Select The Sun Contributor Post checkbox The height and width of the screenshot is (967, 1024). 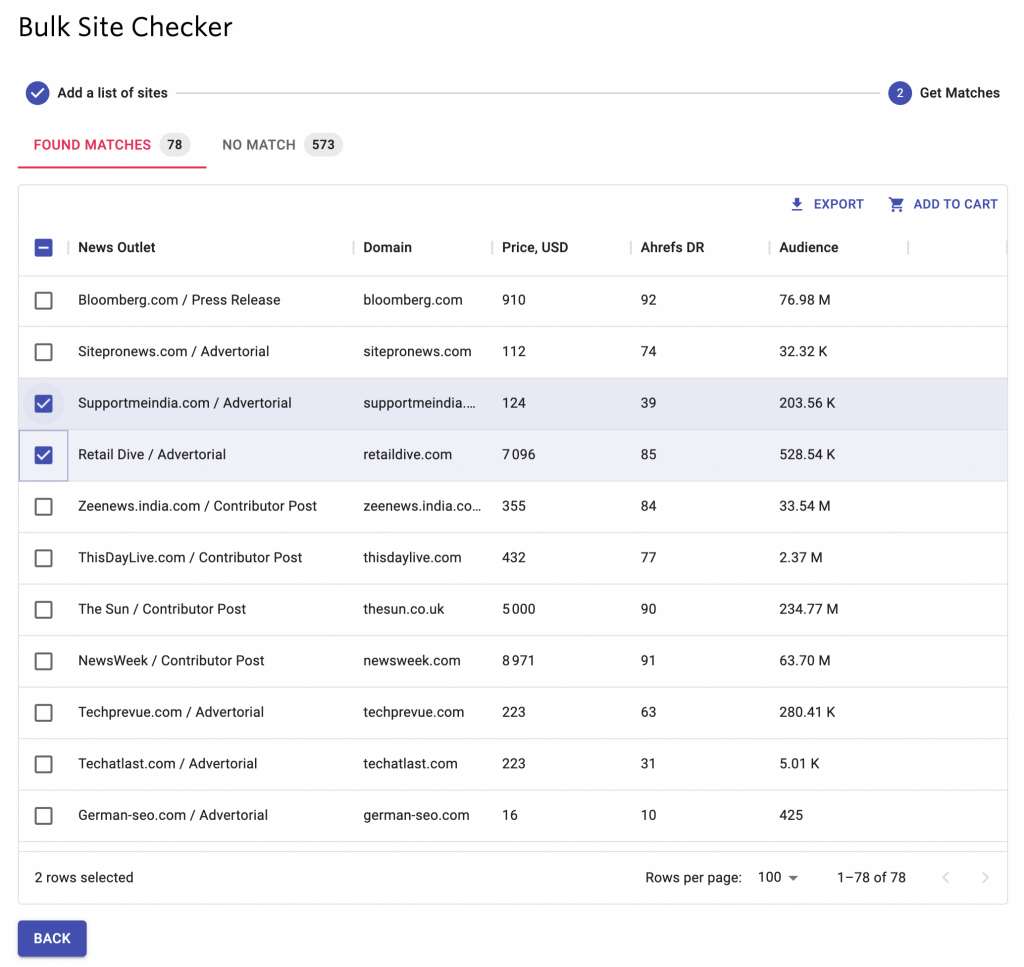[x=44, y=610]
